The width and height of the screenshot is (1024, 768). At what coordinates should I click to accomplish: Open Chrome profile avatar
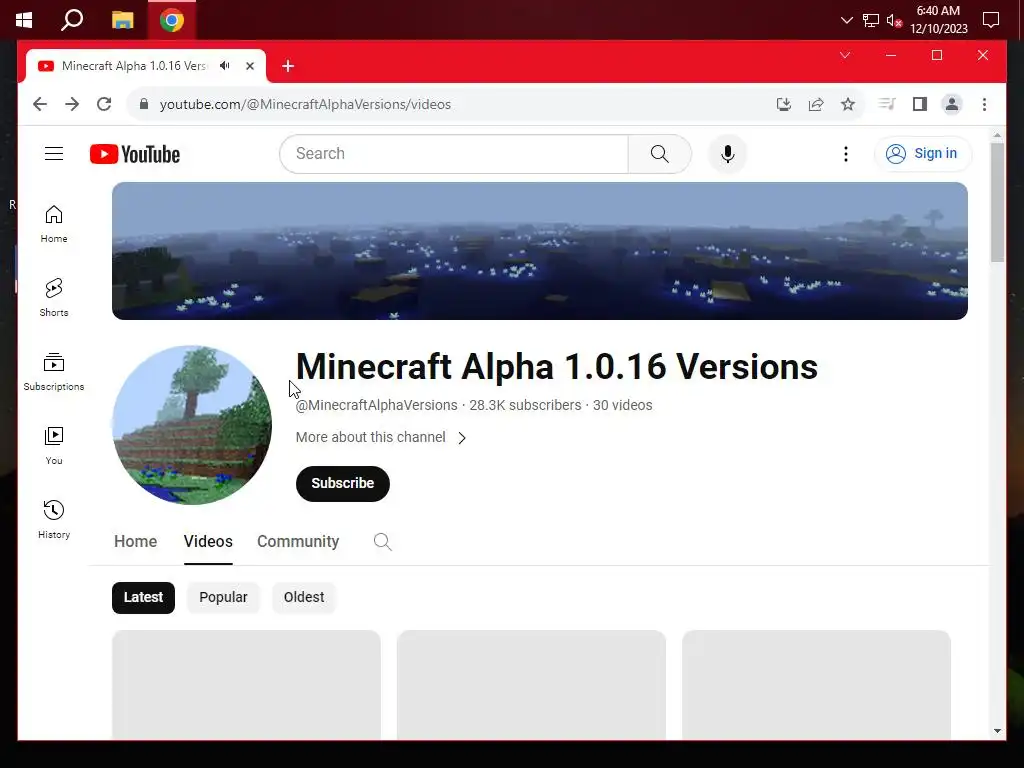(952, 104)
